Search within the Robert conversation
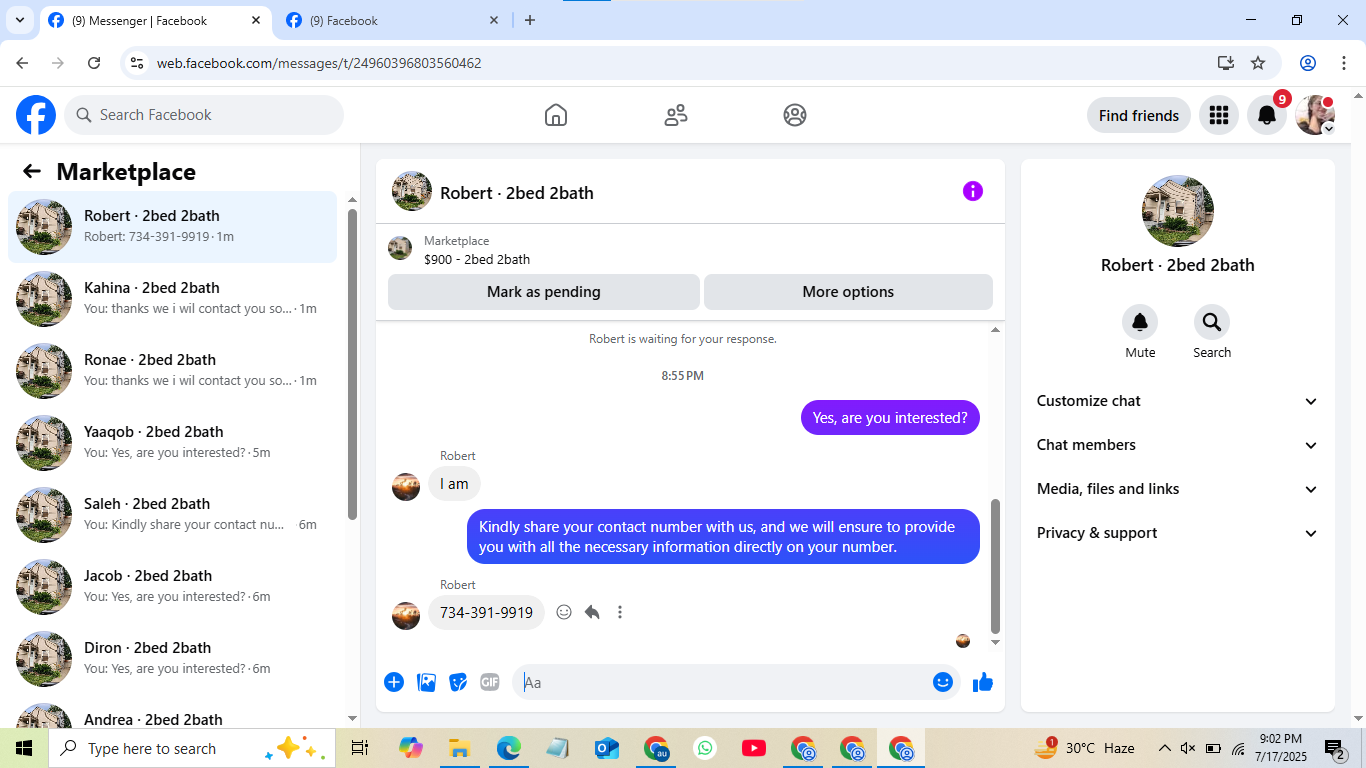 (x=1212, y=322)
